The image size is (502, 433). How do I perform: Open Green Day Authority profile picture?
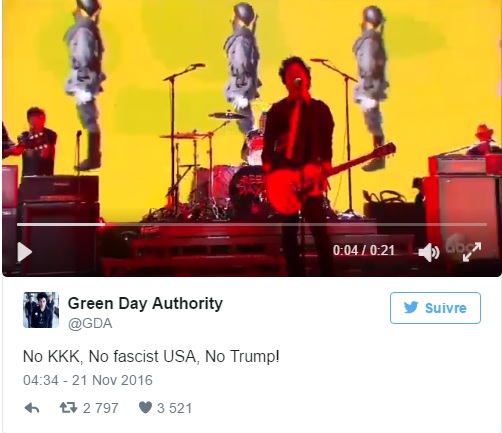[41, 310]
